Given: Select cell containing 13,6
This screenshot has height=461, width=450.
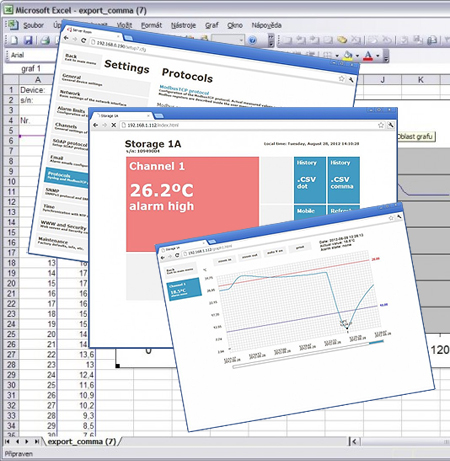Looking at the screenshot, I should coord(77,355).
